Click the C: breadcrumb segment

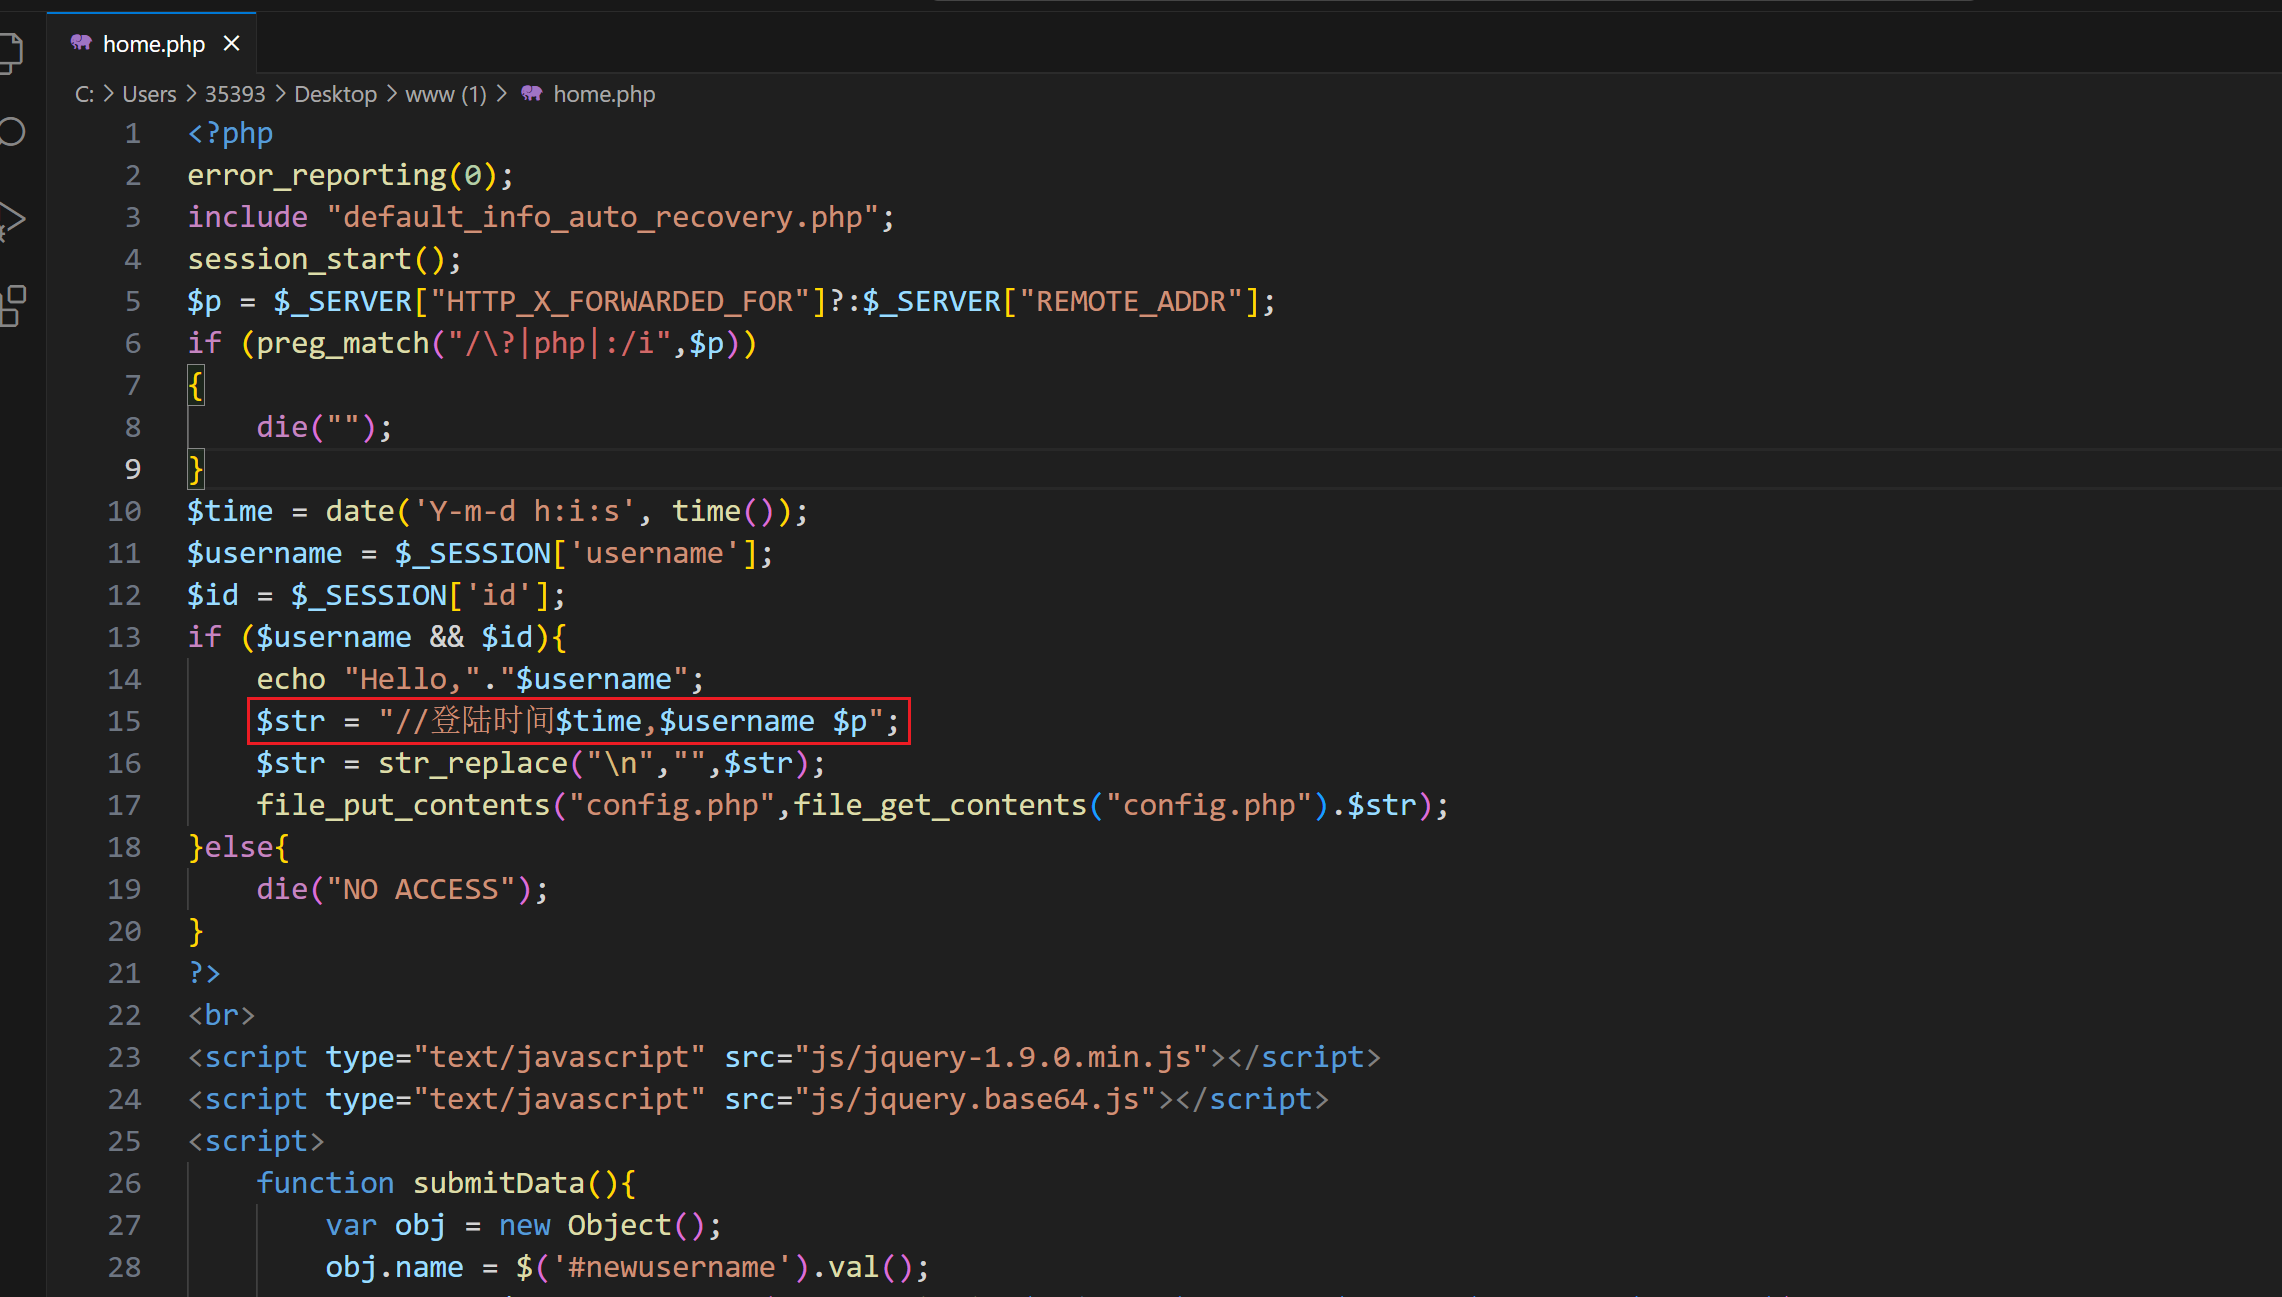click(x=84, y=94)
